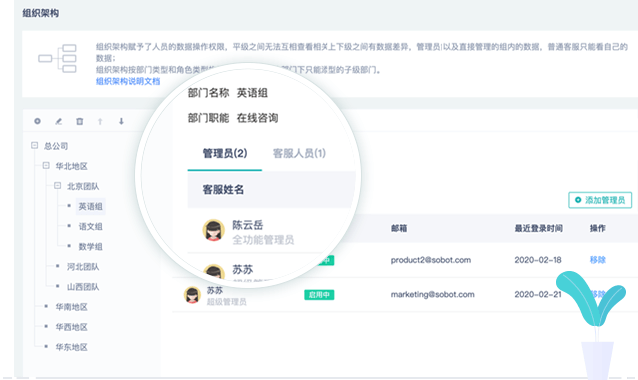Select the 华西地区 tree item

(72, 327)
